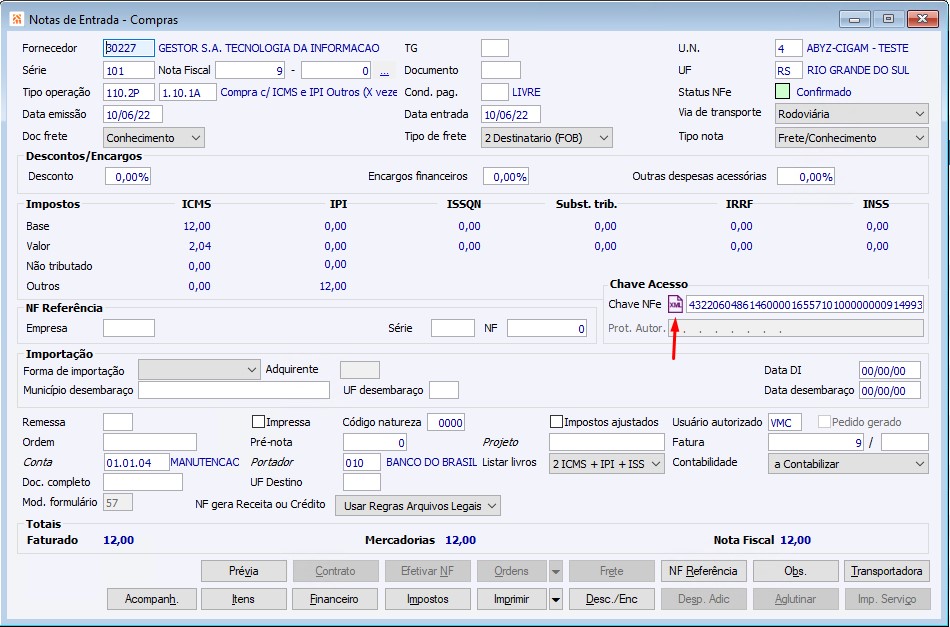The height and width of the screenshot is (627, 950).
Task: Expand the Contabilidade dropdown
Action: (848, 463)
